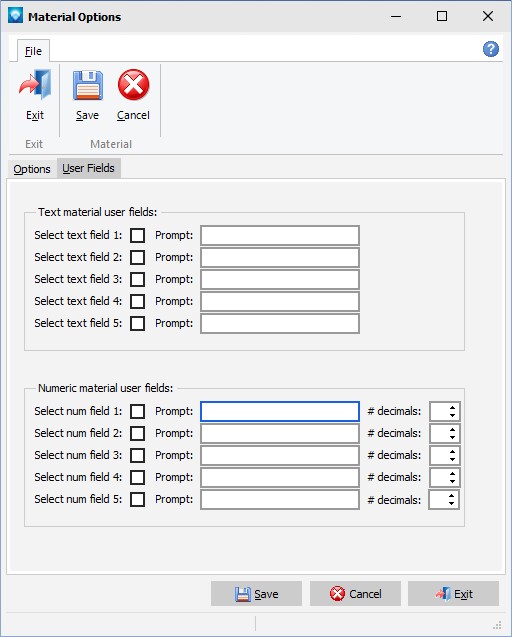This screenshot has height=637, width=512.
Task: Tick the Select num field 5 checkbox
Action: point(137,499)
